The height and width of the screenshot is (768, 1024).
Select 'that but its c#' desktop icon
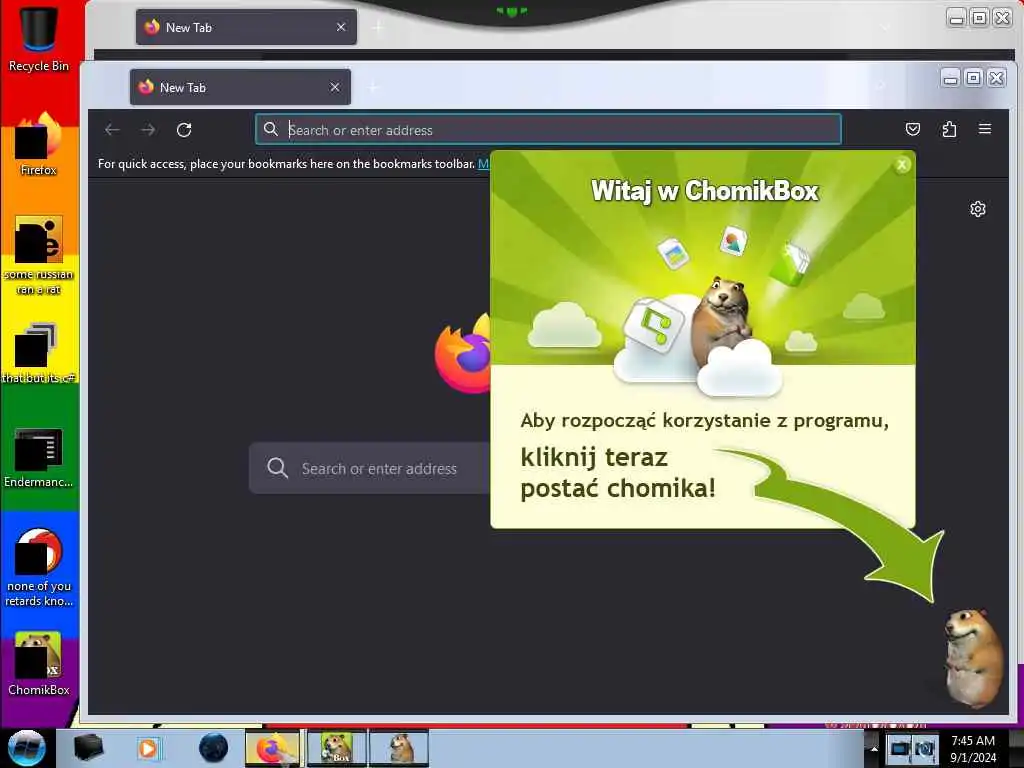[x=39, y=353]
